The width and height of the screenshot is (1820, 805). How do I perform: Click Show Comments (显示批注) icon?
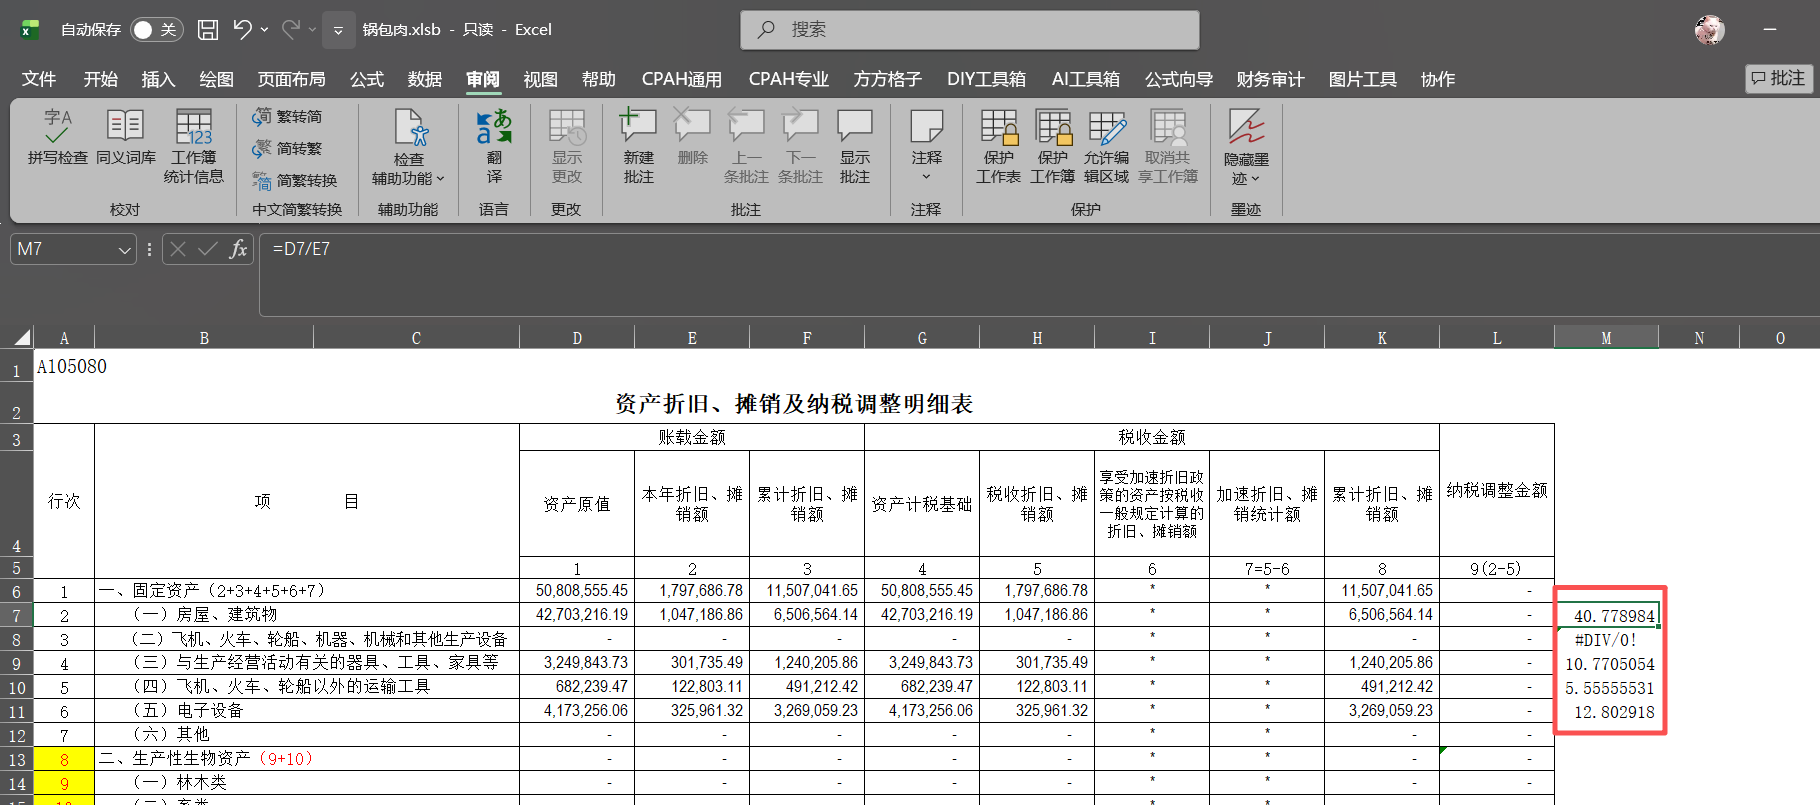click(x=855, y=146)
